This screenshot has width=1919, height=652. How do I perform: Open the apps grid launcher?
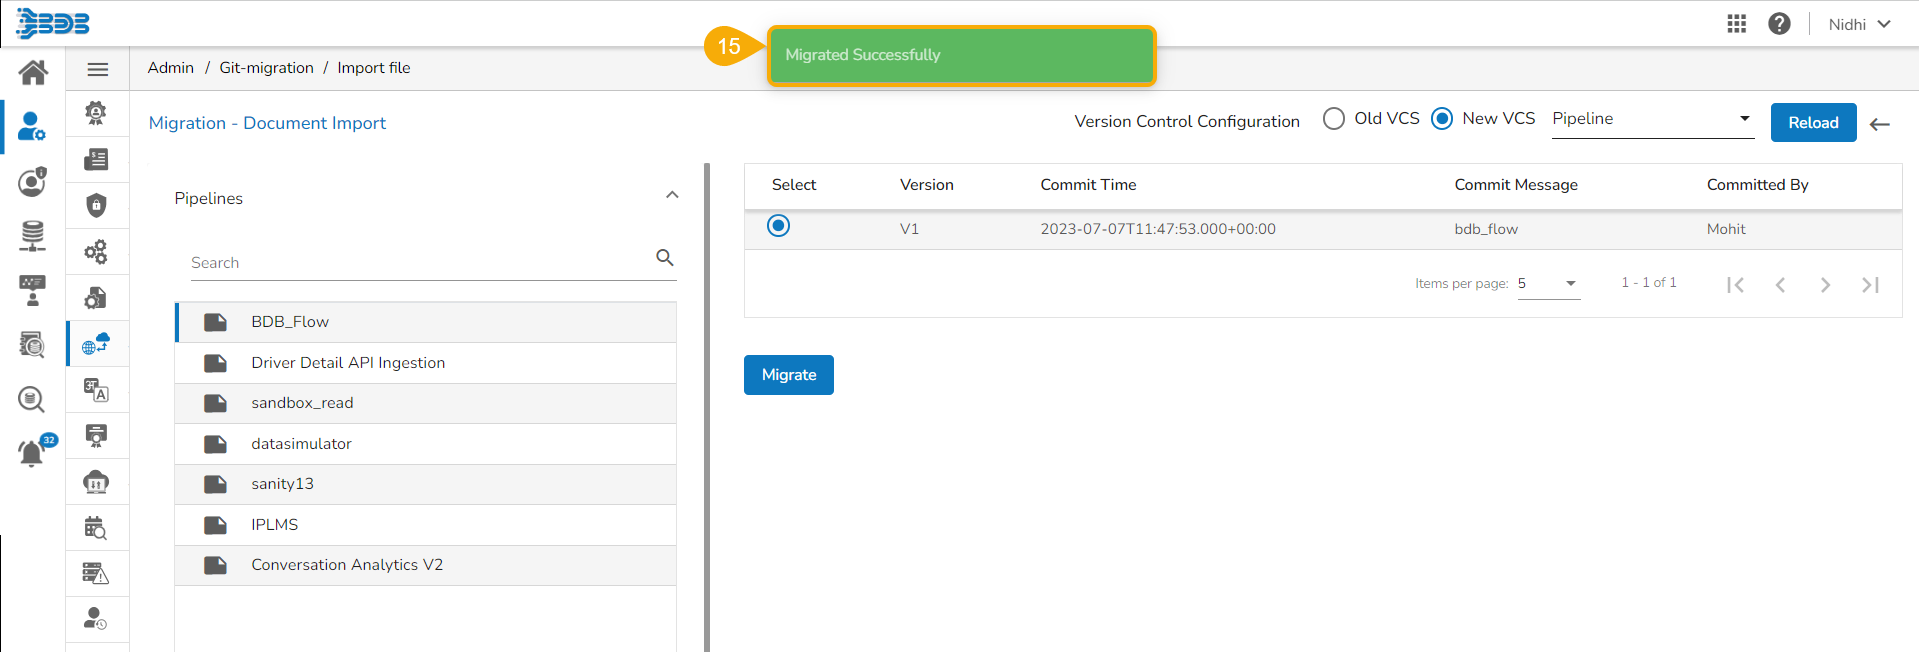pyautogui.click(x=1736, y=24)
